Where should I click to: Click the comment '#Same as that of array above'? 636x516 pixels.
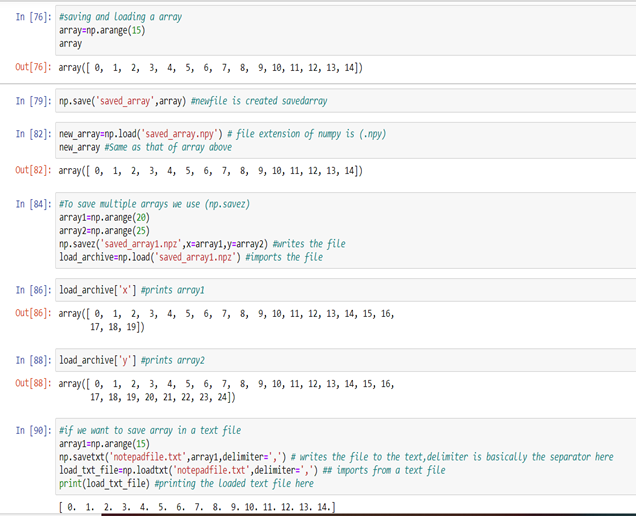pos(168,147)
